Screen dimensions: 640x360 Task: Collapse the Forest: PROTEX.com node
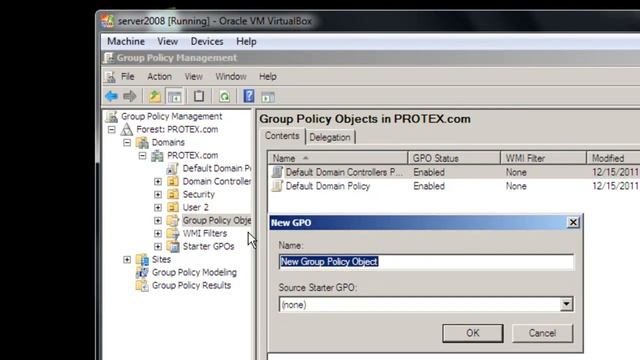click(x=111, y=130)
